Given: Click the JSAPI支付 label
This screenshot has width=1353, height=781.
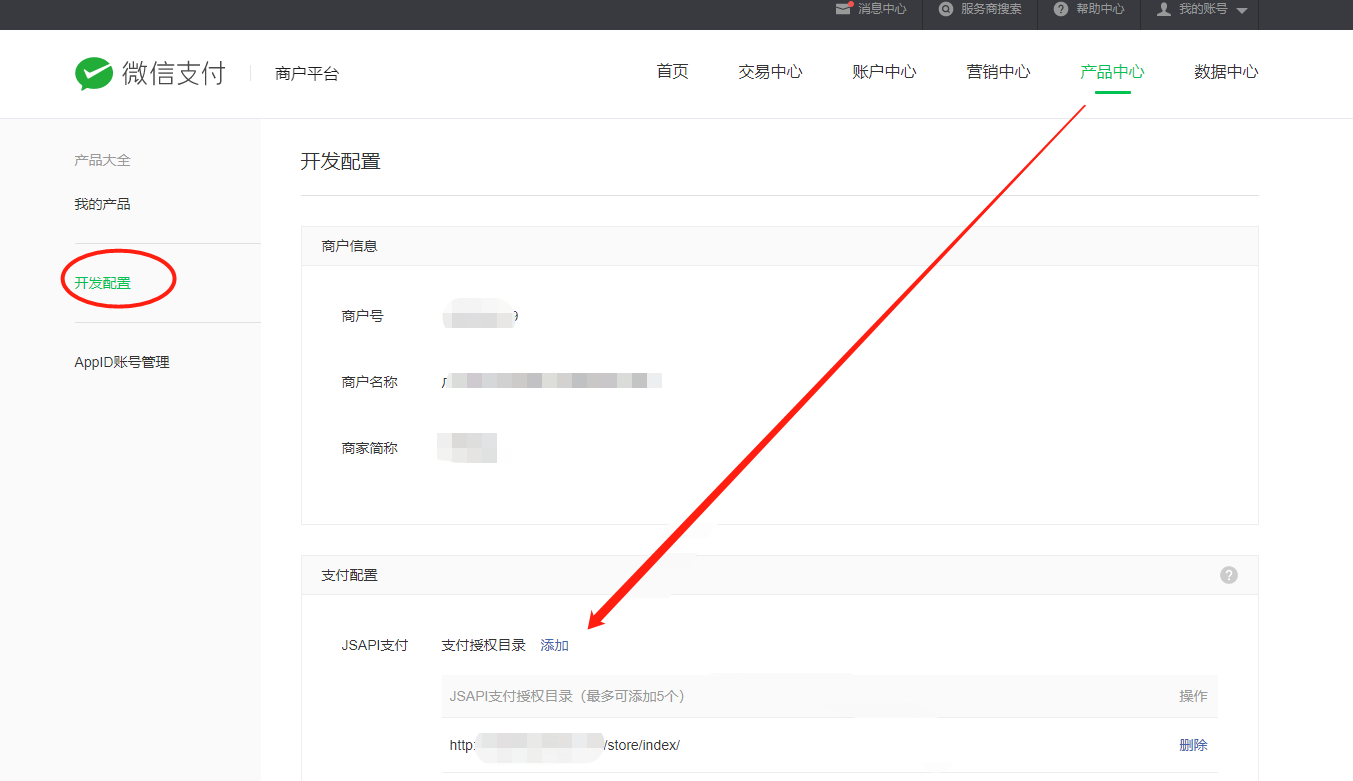Looking at the screenshot, I should click(375, 645).
